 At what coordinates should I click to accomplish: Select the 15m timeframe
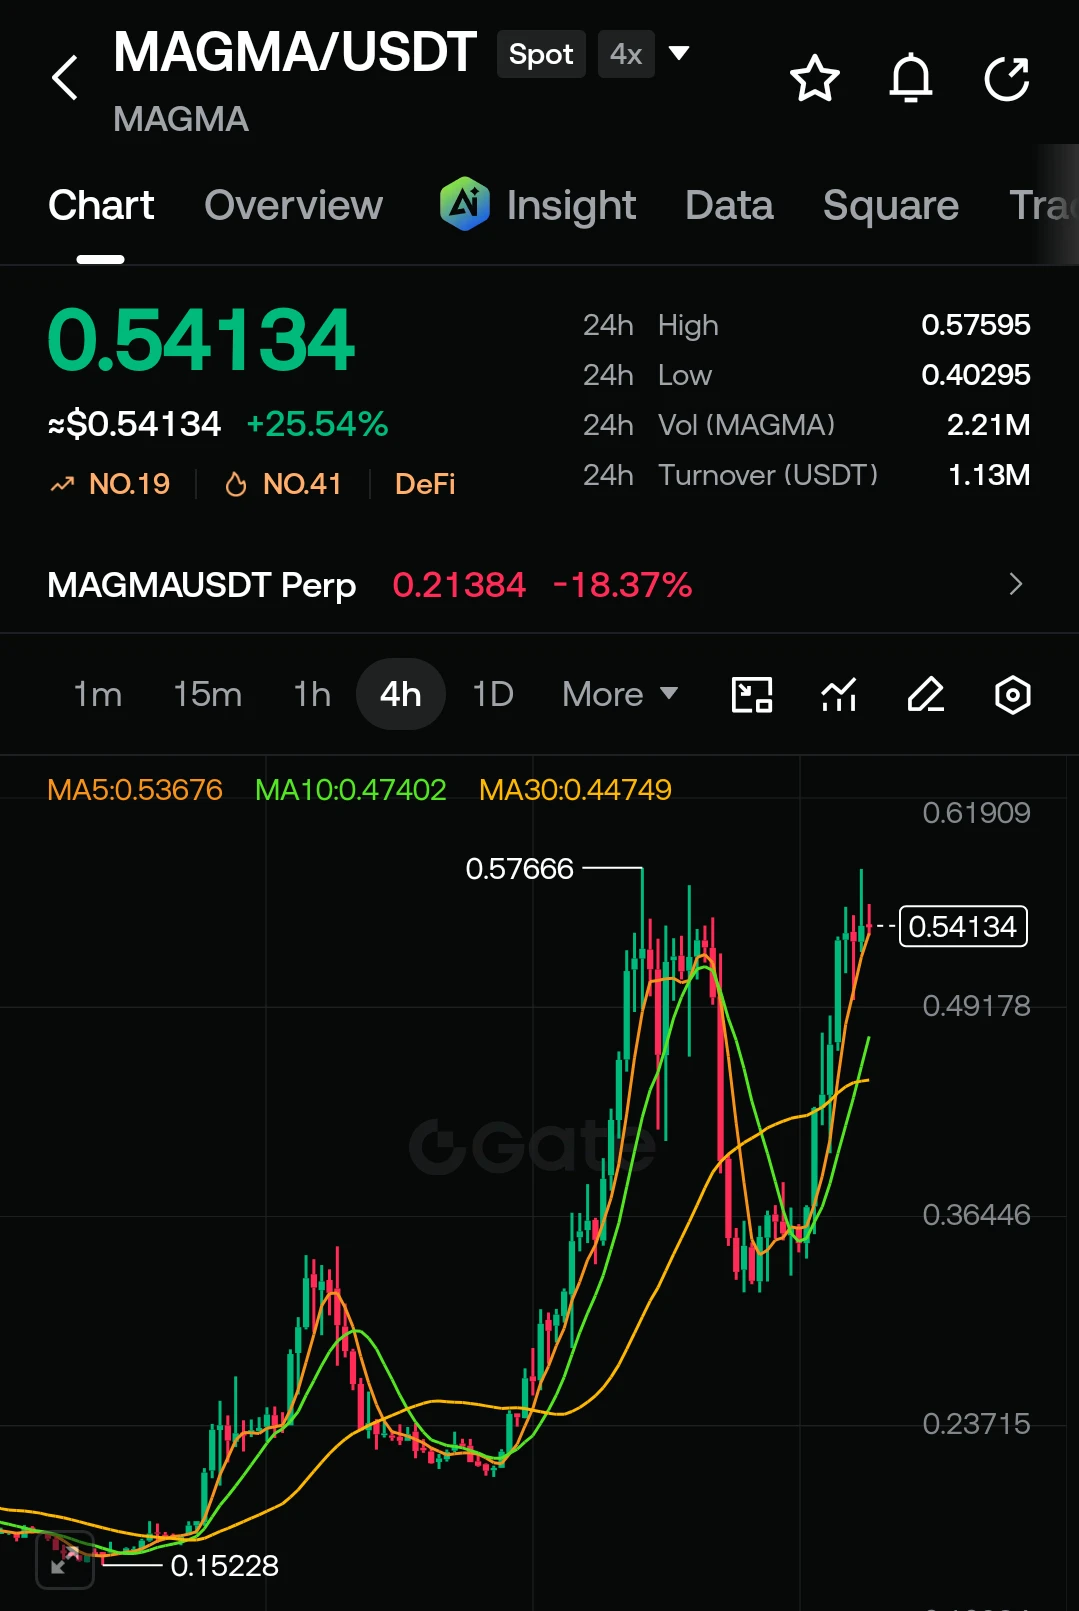[x=207, y=694]
